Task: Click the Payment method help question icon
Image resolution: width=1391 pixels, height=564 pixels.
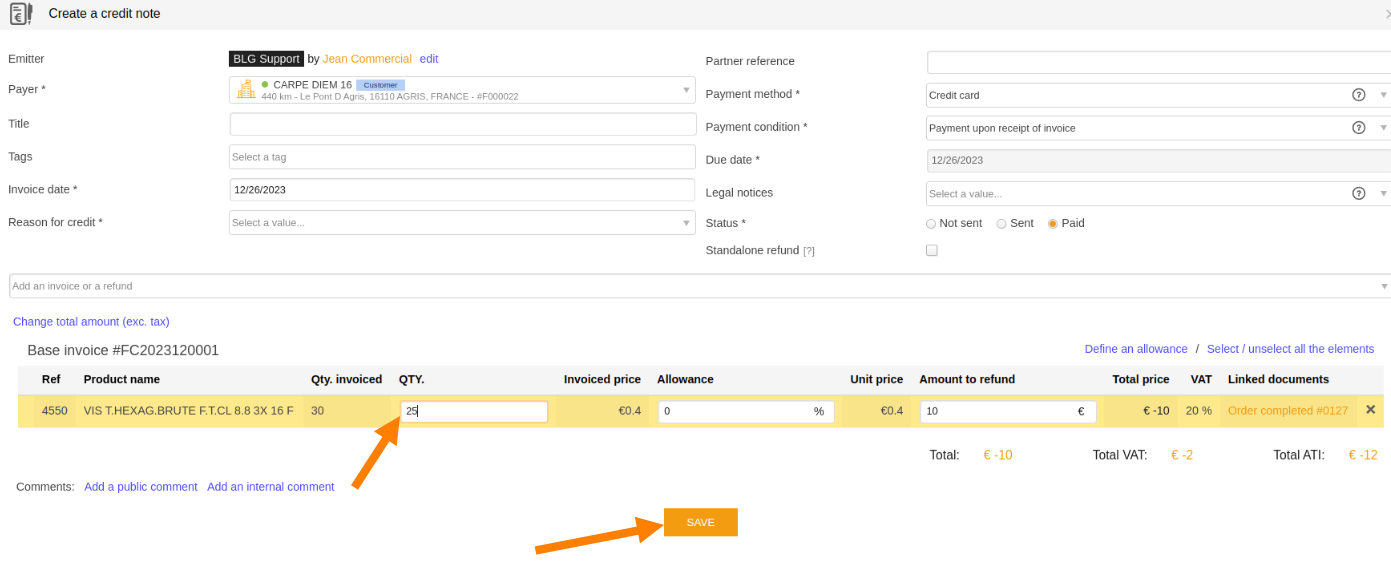Action: (x=1358, y=95)
